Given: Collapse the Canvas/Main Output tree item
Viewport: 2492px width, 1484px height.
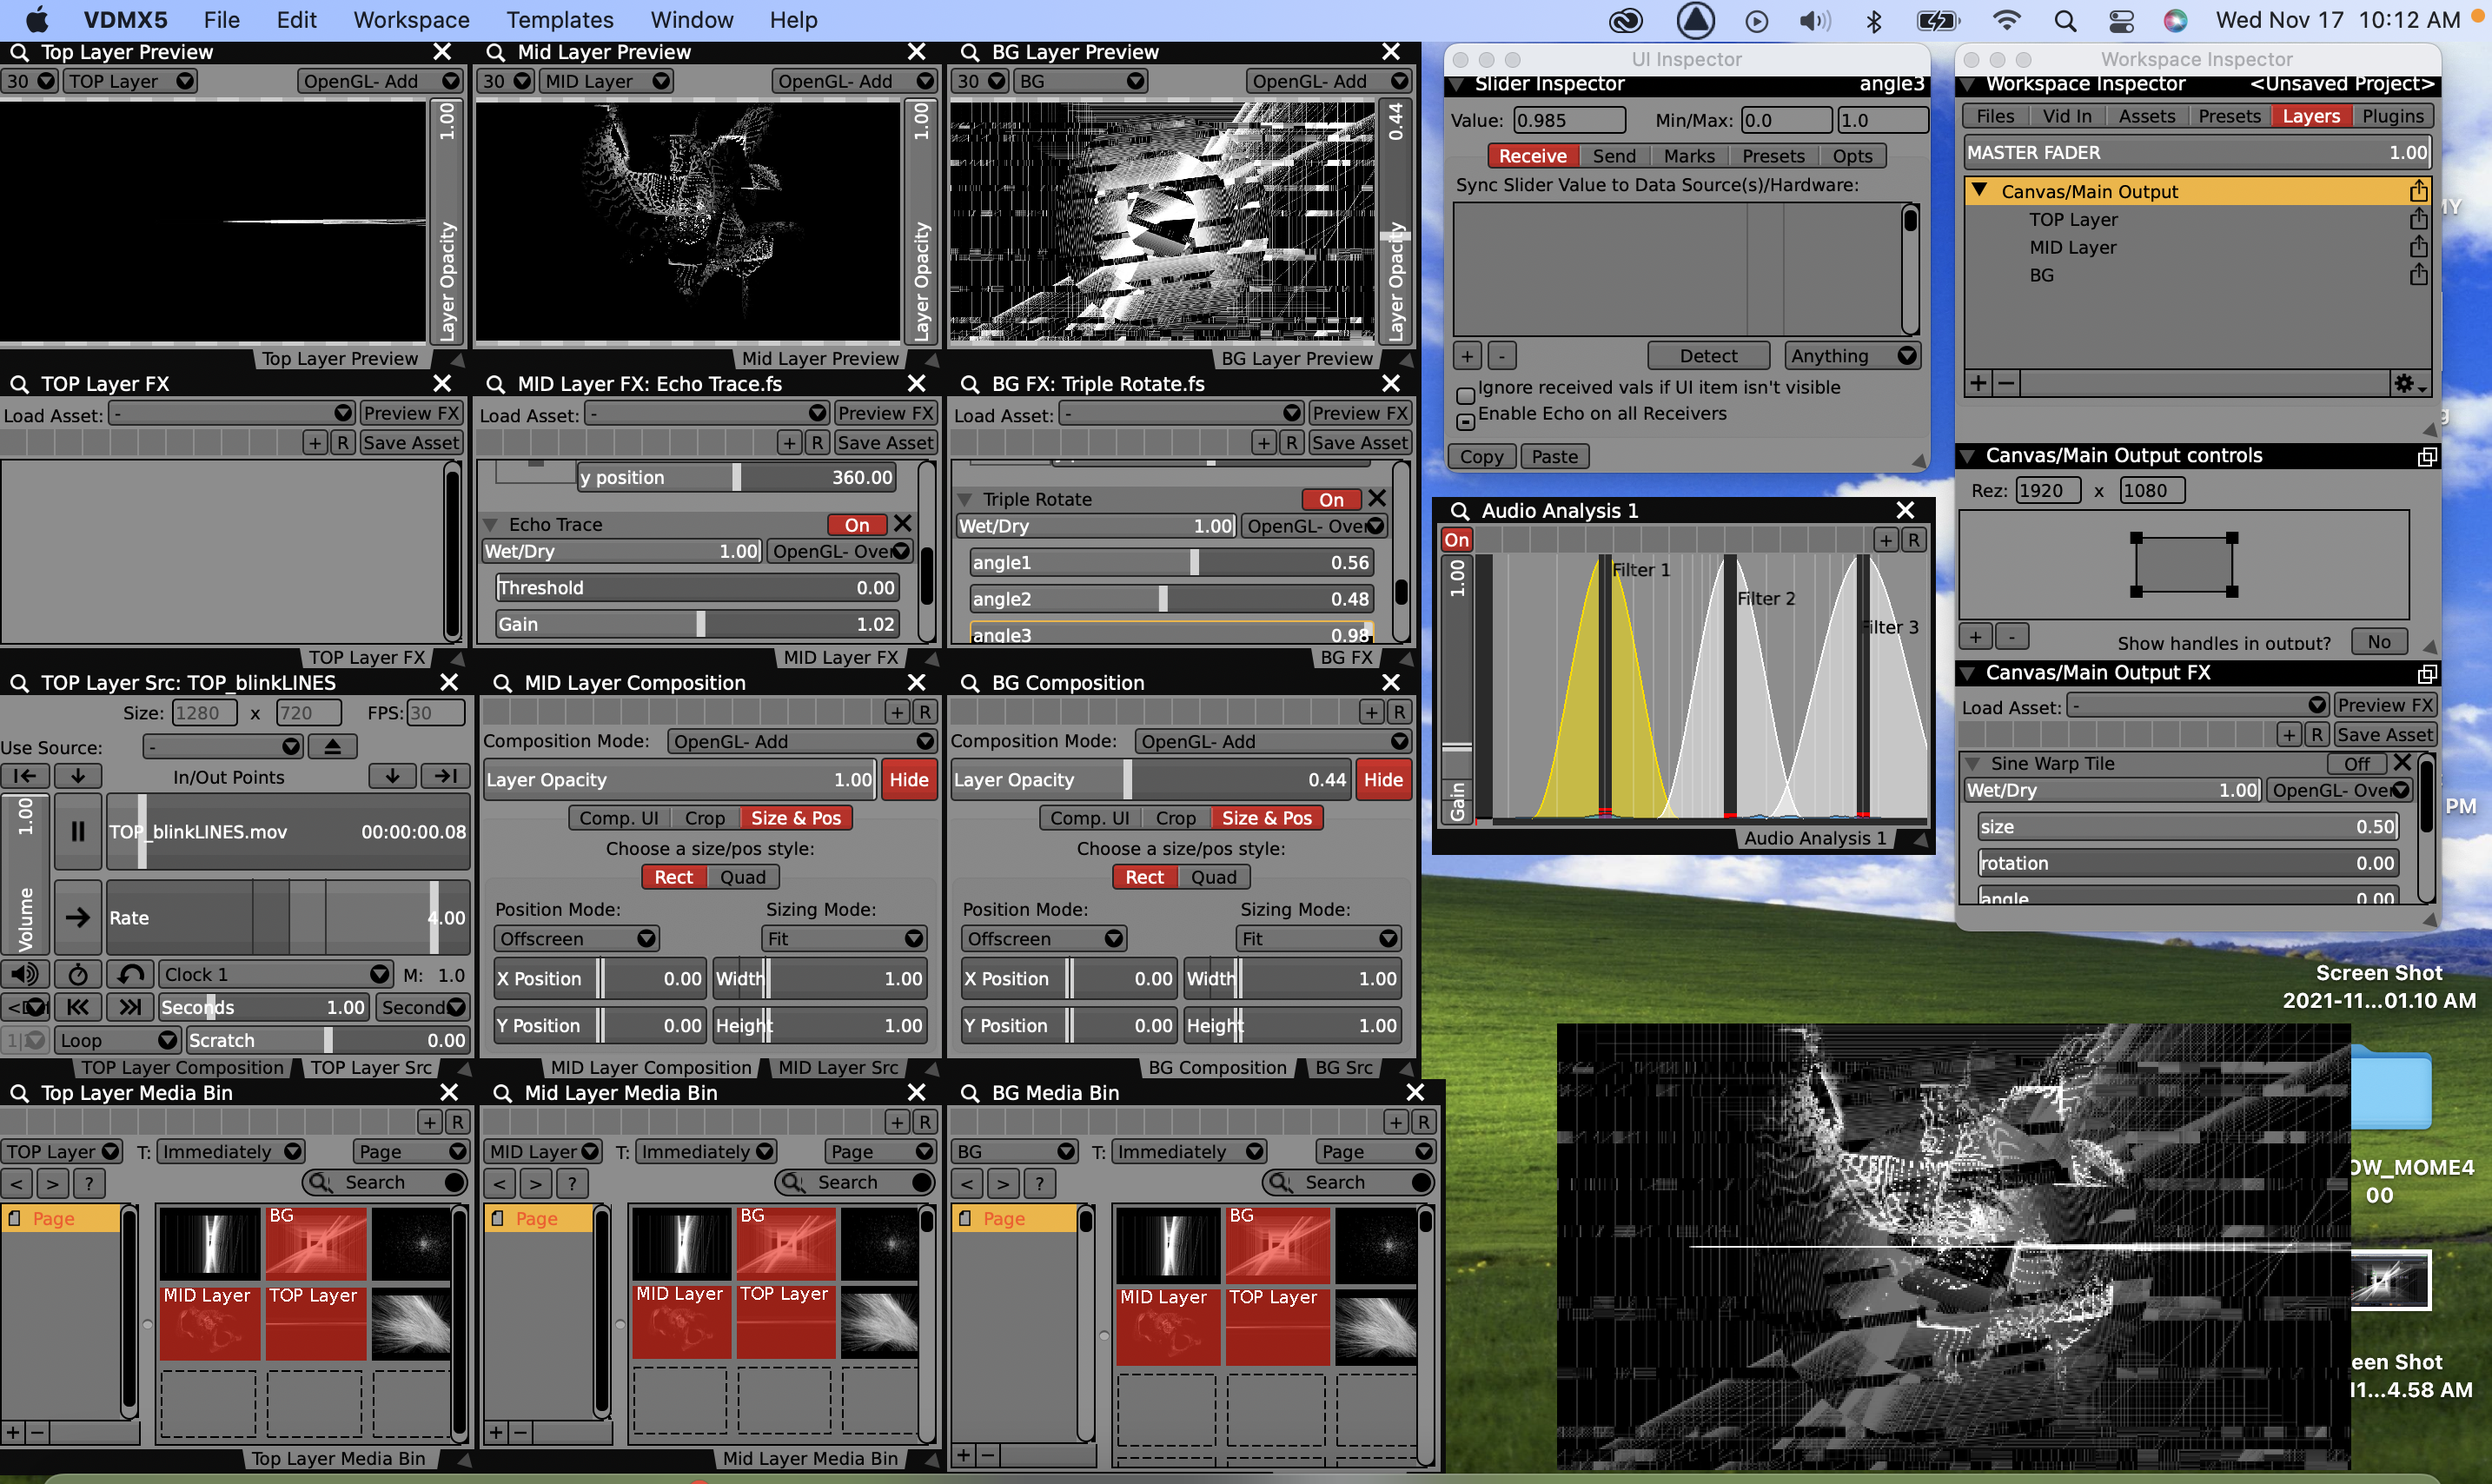Looking at the screenshot, I should coord(1979,191).
